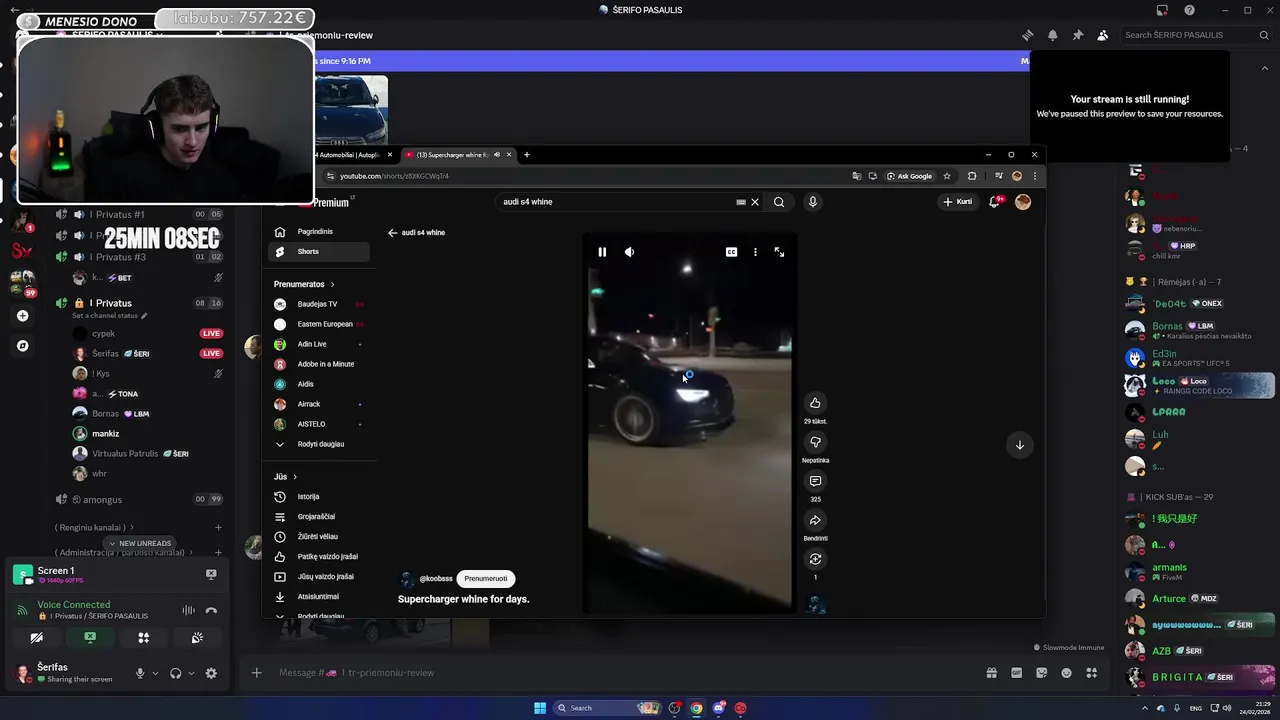
Task: Open Discord Help question mark
Action: (1189, 10)
